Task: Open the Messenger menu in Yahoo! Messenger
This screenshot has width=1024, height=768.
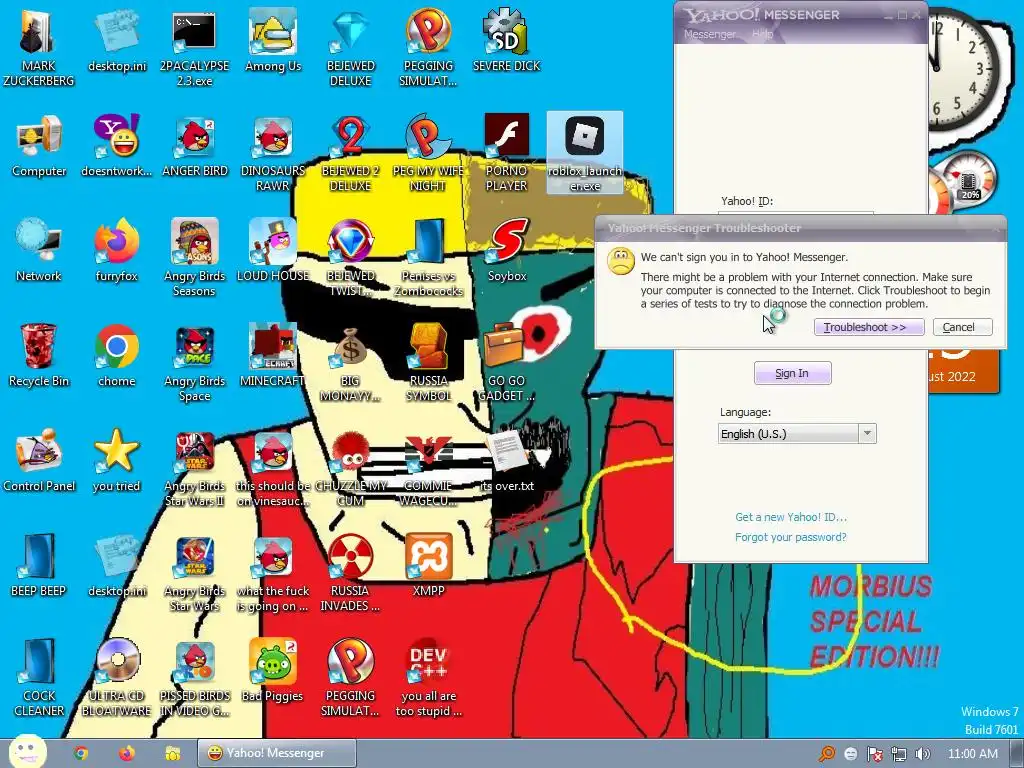Action: (709, 34)
